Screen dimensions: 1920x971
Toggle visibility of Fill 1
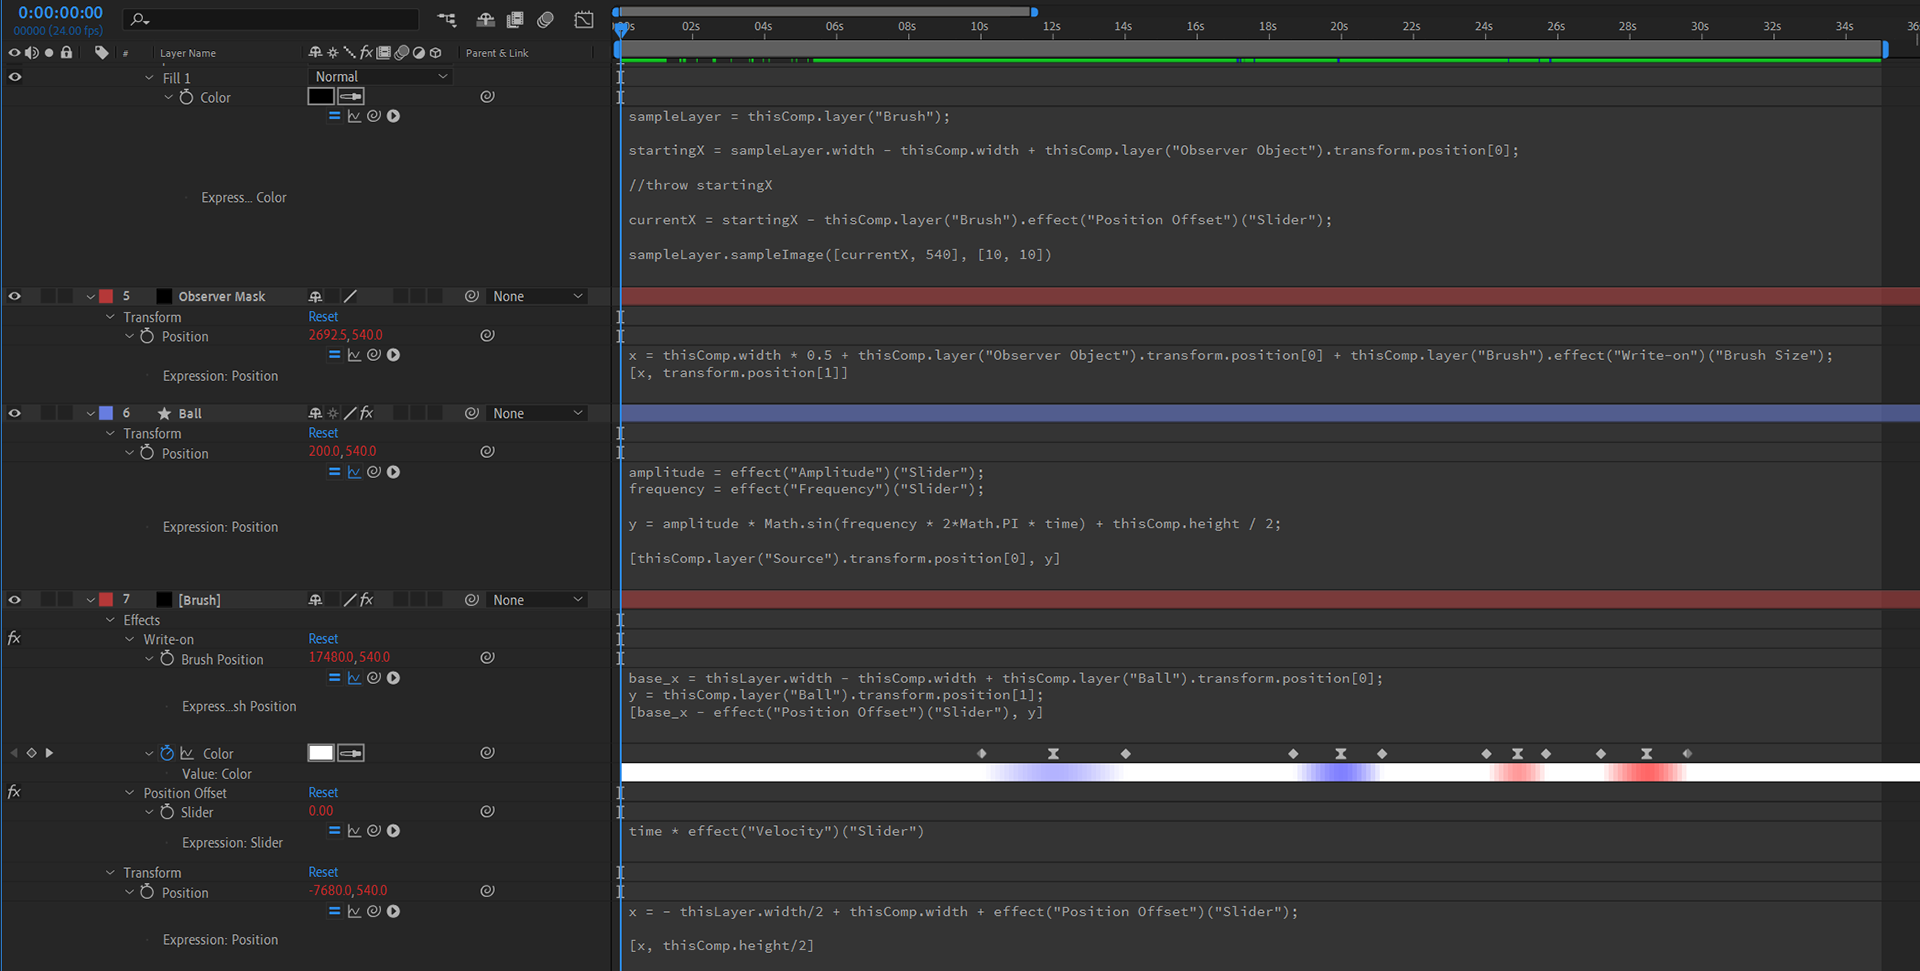point(15,77)
